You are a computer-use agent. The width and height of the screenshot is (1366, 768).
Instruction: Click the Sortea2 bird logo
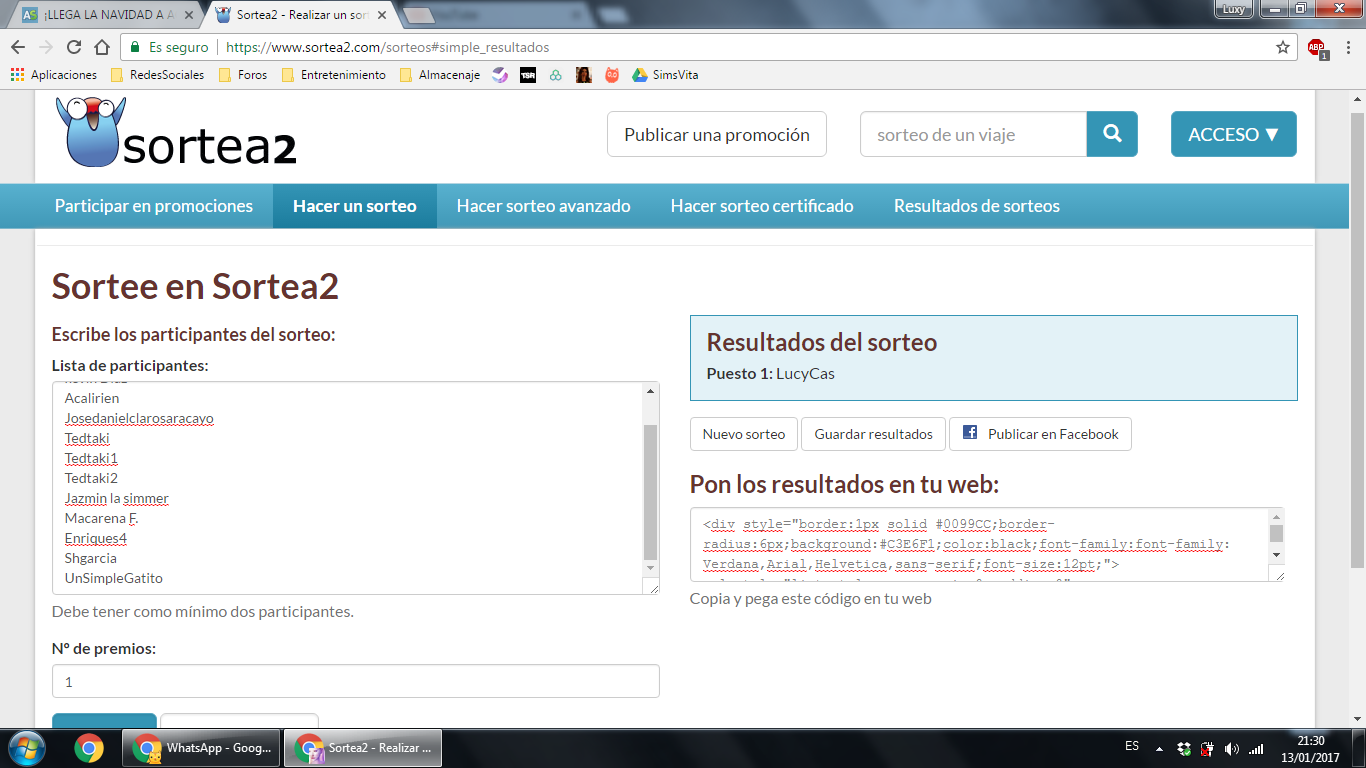[x=92, y=132]
